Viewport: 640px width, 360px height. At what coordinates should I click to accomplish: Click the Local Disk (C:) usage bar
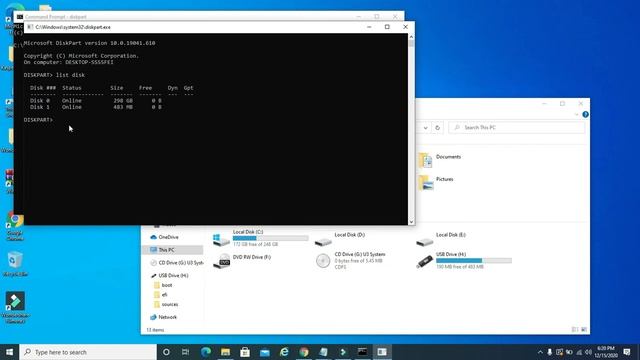click(x=271, y=238)
